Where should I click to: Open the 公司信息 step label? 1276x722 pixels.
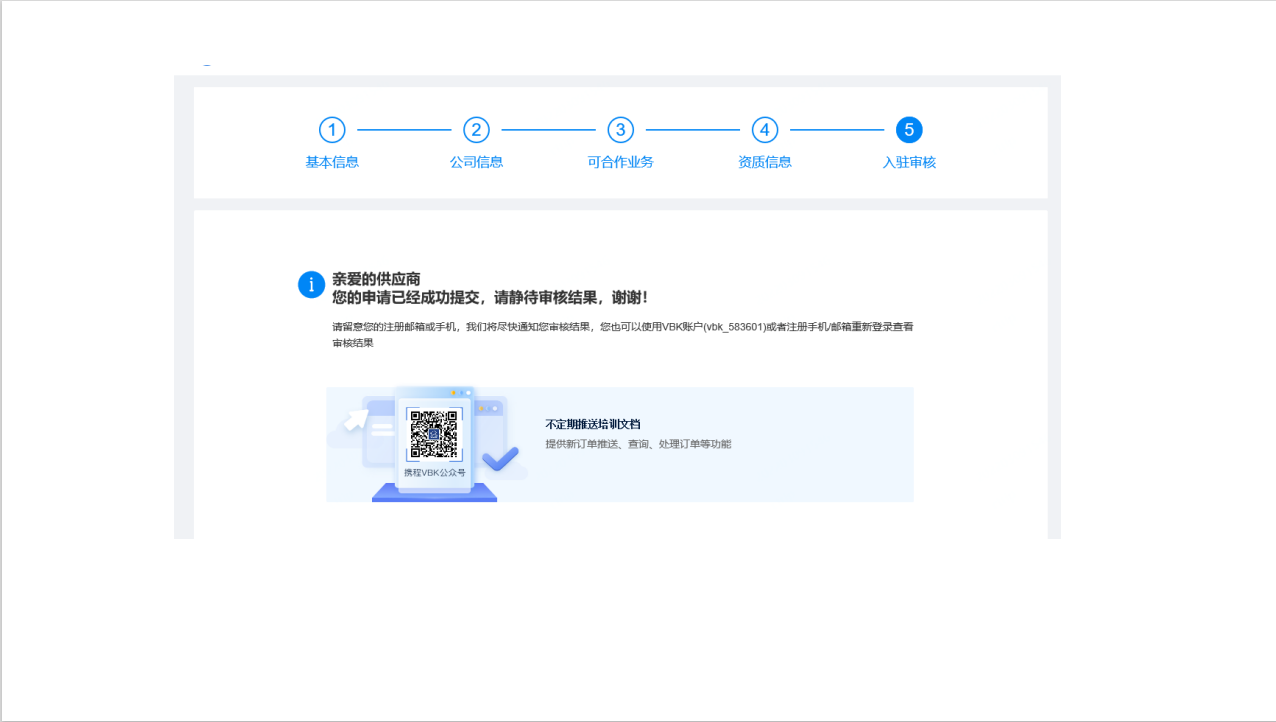pos(476,162)
